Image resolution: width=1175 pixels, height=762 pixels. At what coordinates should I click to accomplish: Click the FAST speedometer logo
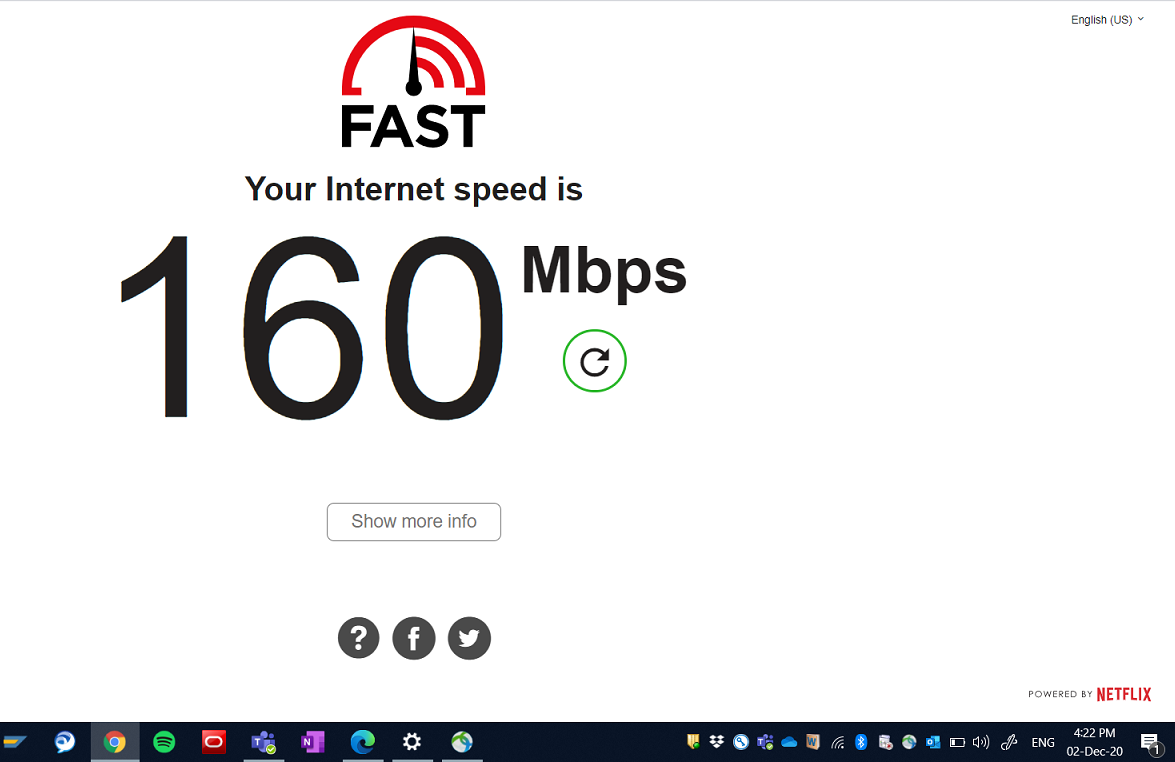tap(414, 82)
